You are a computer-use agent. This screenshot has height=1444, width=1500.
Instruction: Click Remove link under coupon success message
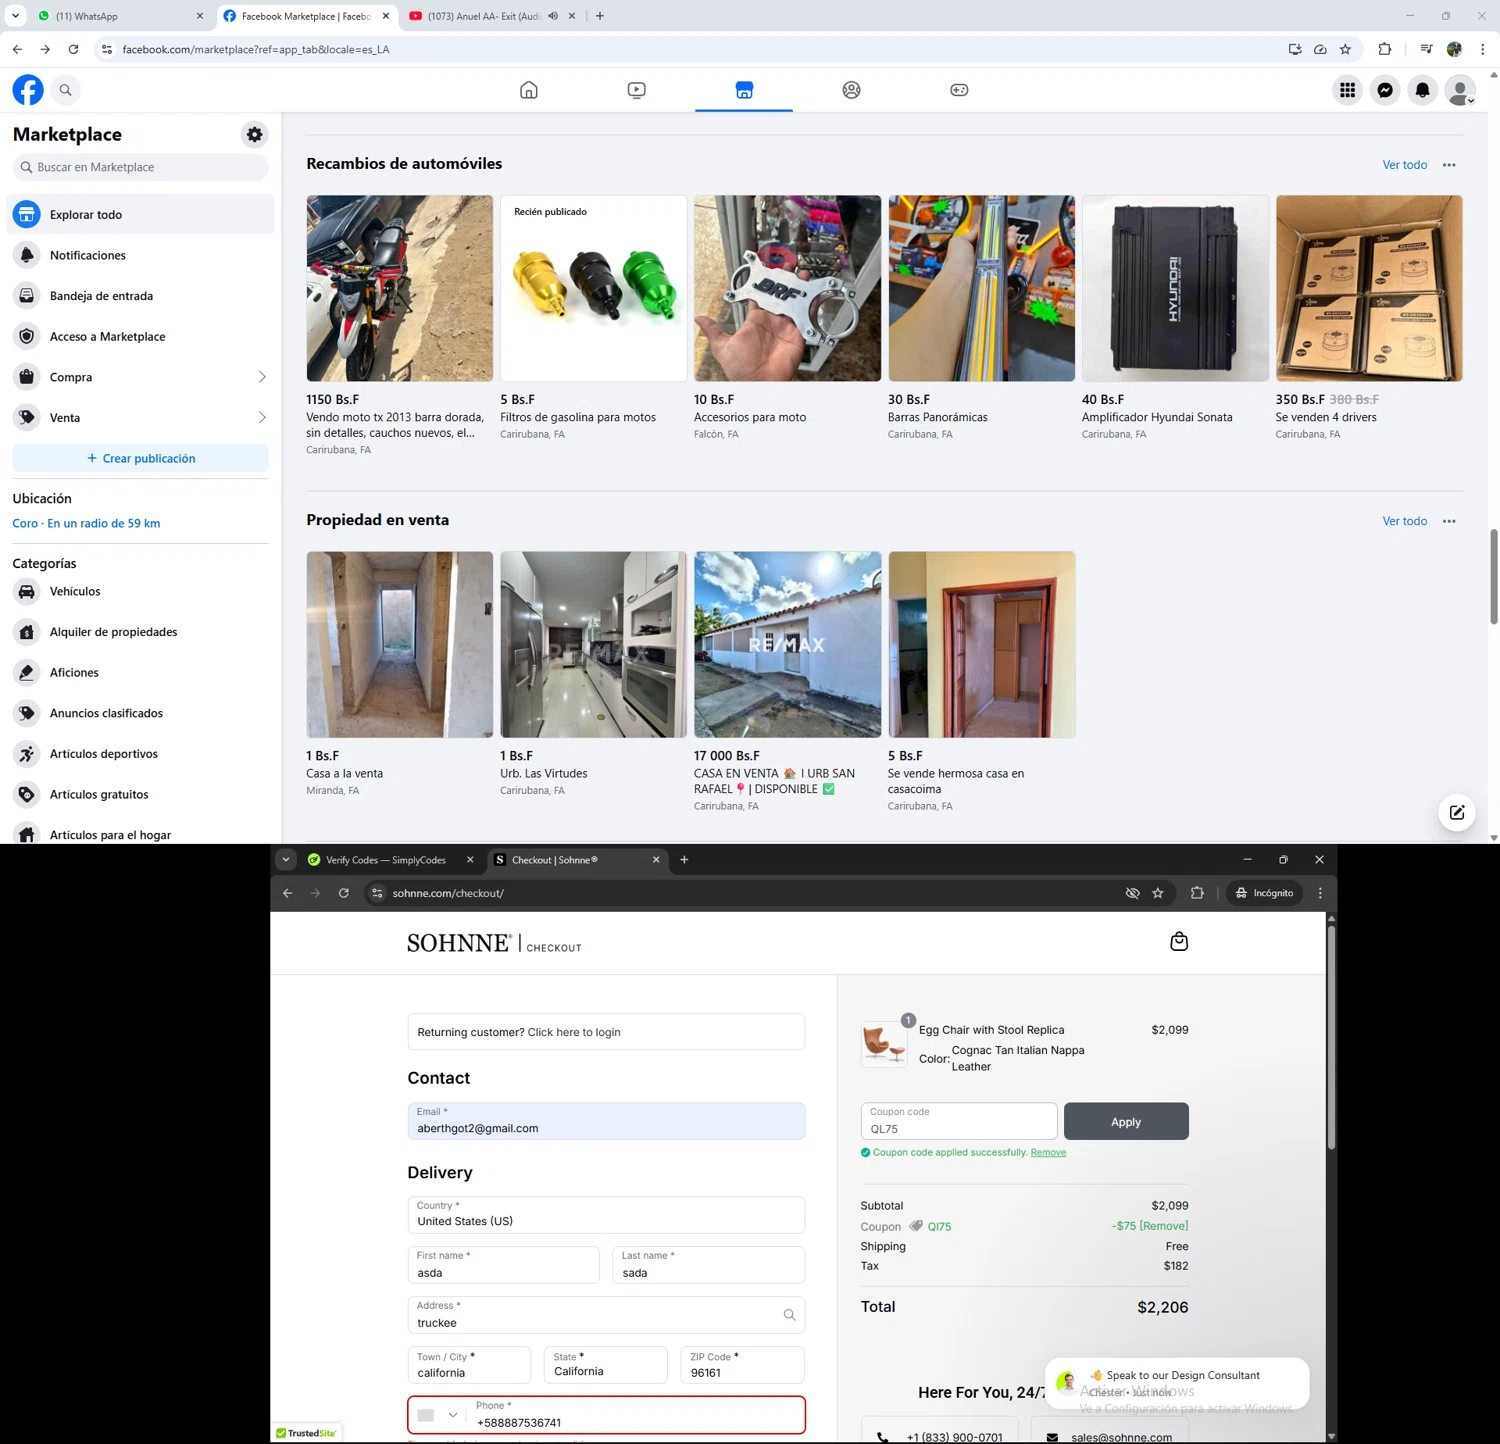[1048, 1152]
